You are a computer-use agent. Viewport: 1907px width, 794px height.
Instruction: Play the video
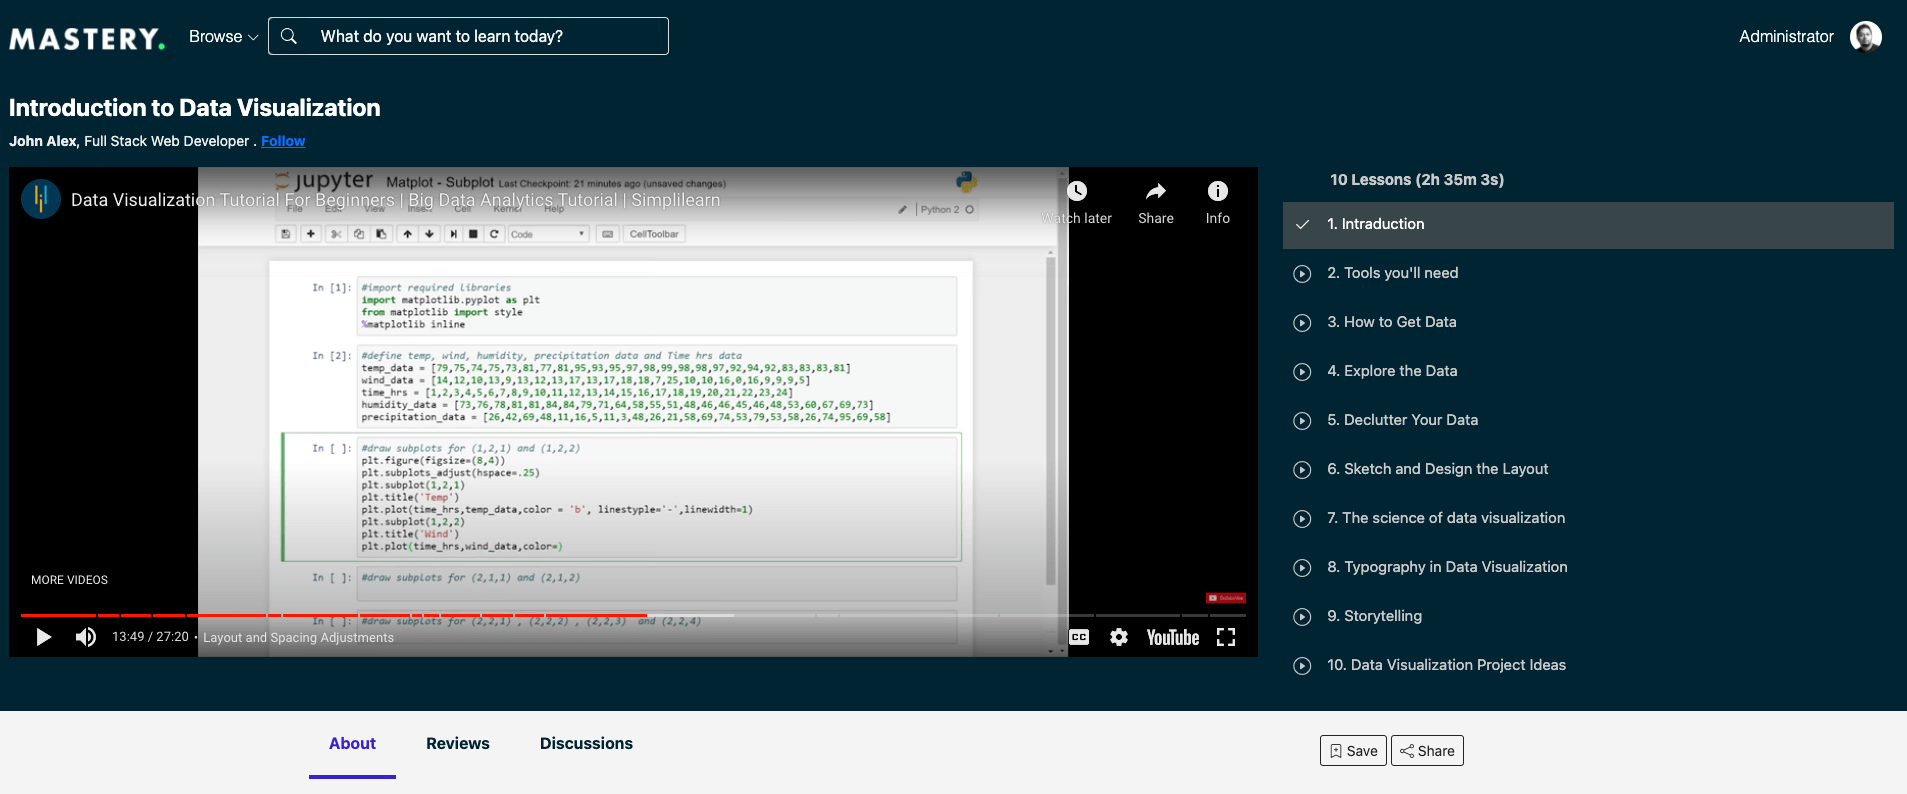43,637
